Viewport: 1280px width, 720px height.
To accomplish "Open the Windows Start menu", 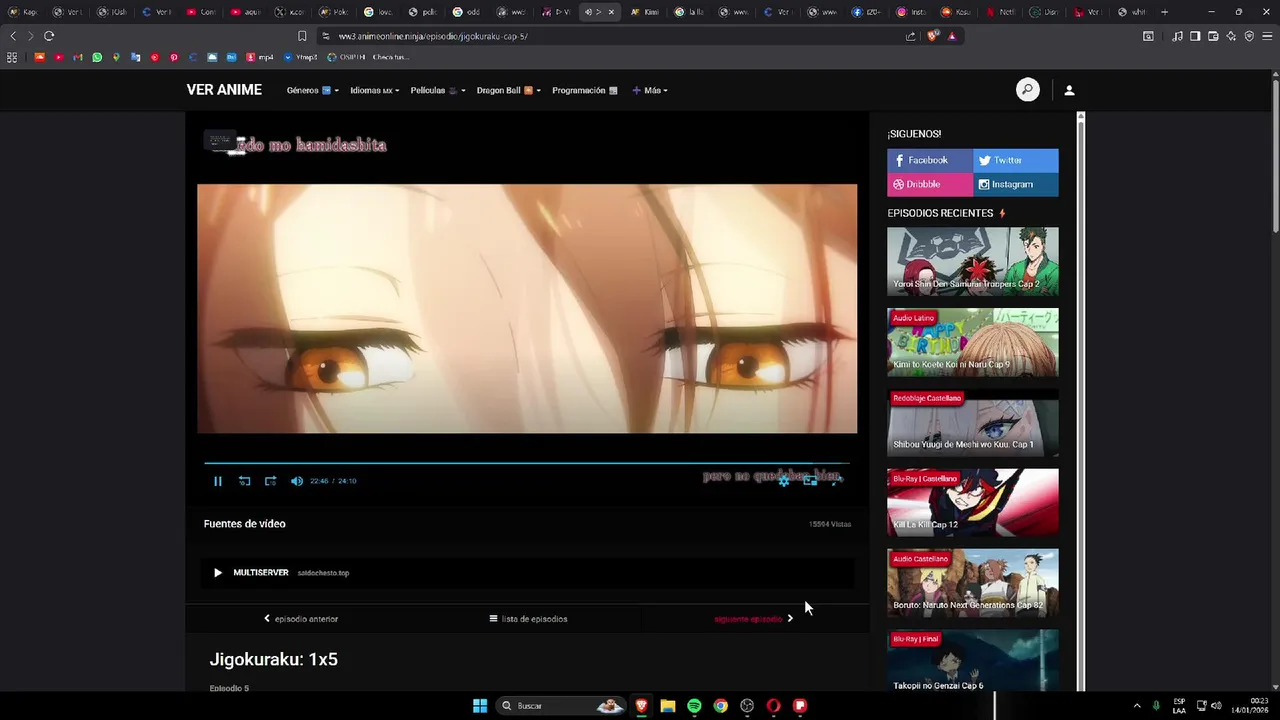I will click(x=480, y=706).
